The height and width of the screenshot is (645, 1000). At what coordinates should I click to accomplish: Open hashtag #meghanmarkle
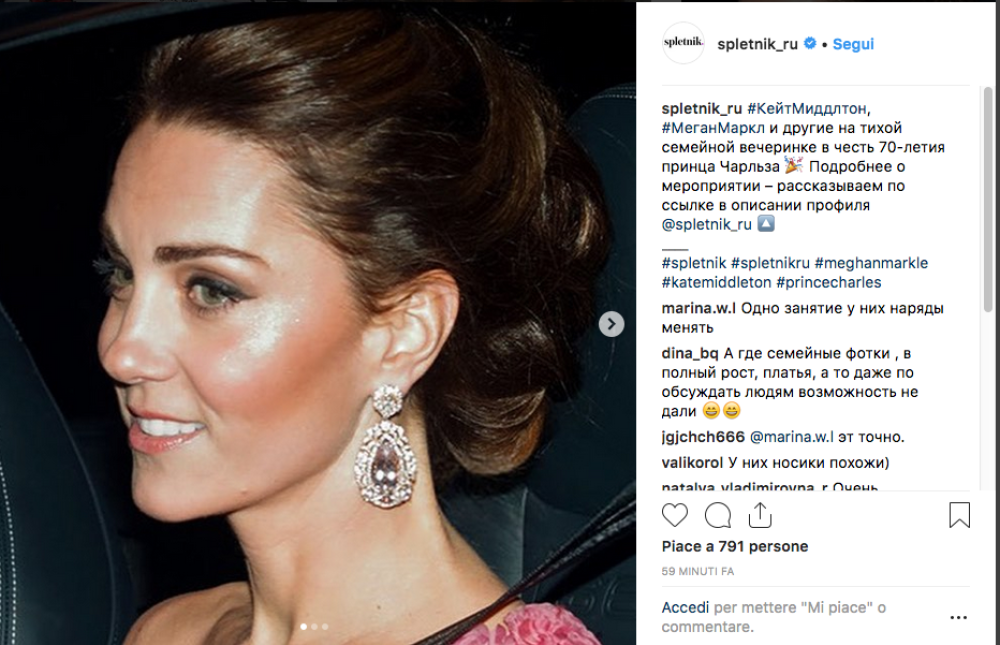coord(871,263)
